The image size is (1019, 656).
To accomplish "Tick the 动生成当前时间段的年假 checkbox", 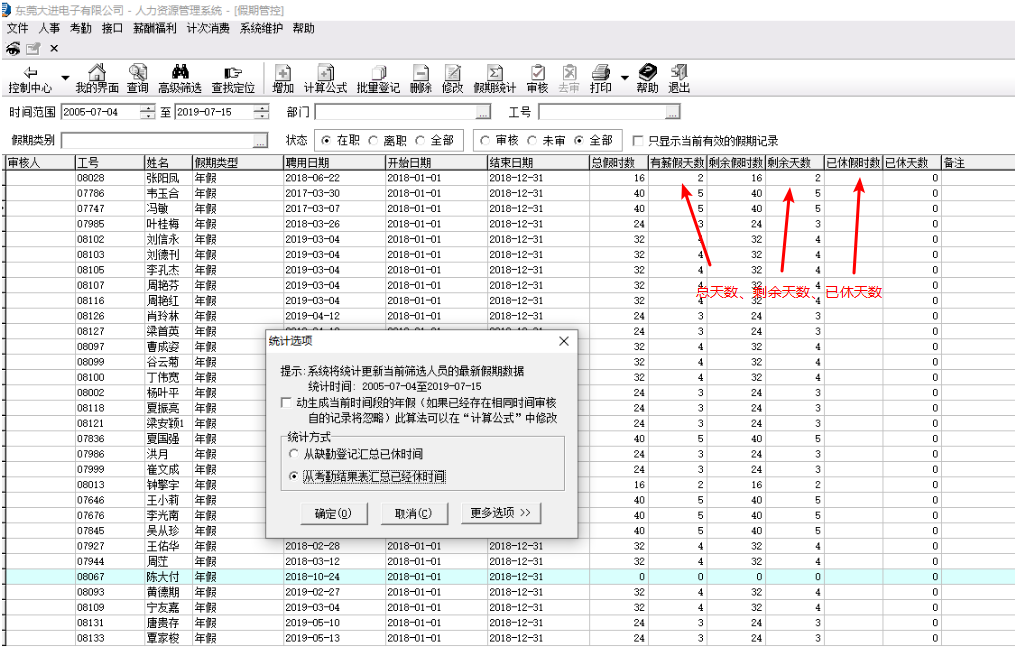I will [289, 402].
